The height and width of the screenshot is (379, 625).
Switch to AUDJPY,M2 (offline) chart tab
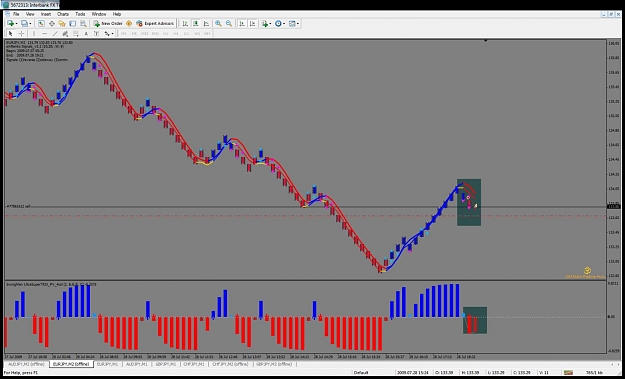pyautogui.click(x=26, y=364)
